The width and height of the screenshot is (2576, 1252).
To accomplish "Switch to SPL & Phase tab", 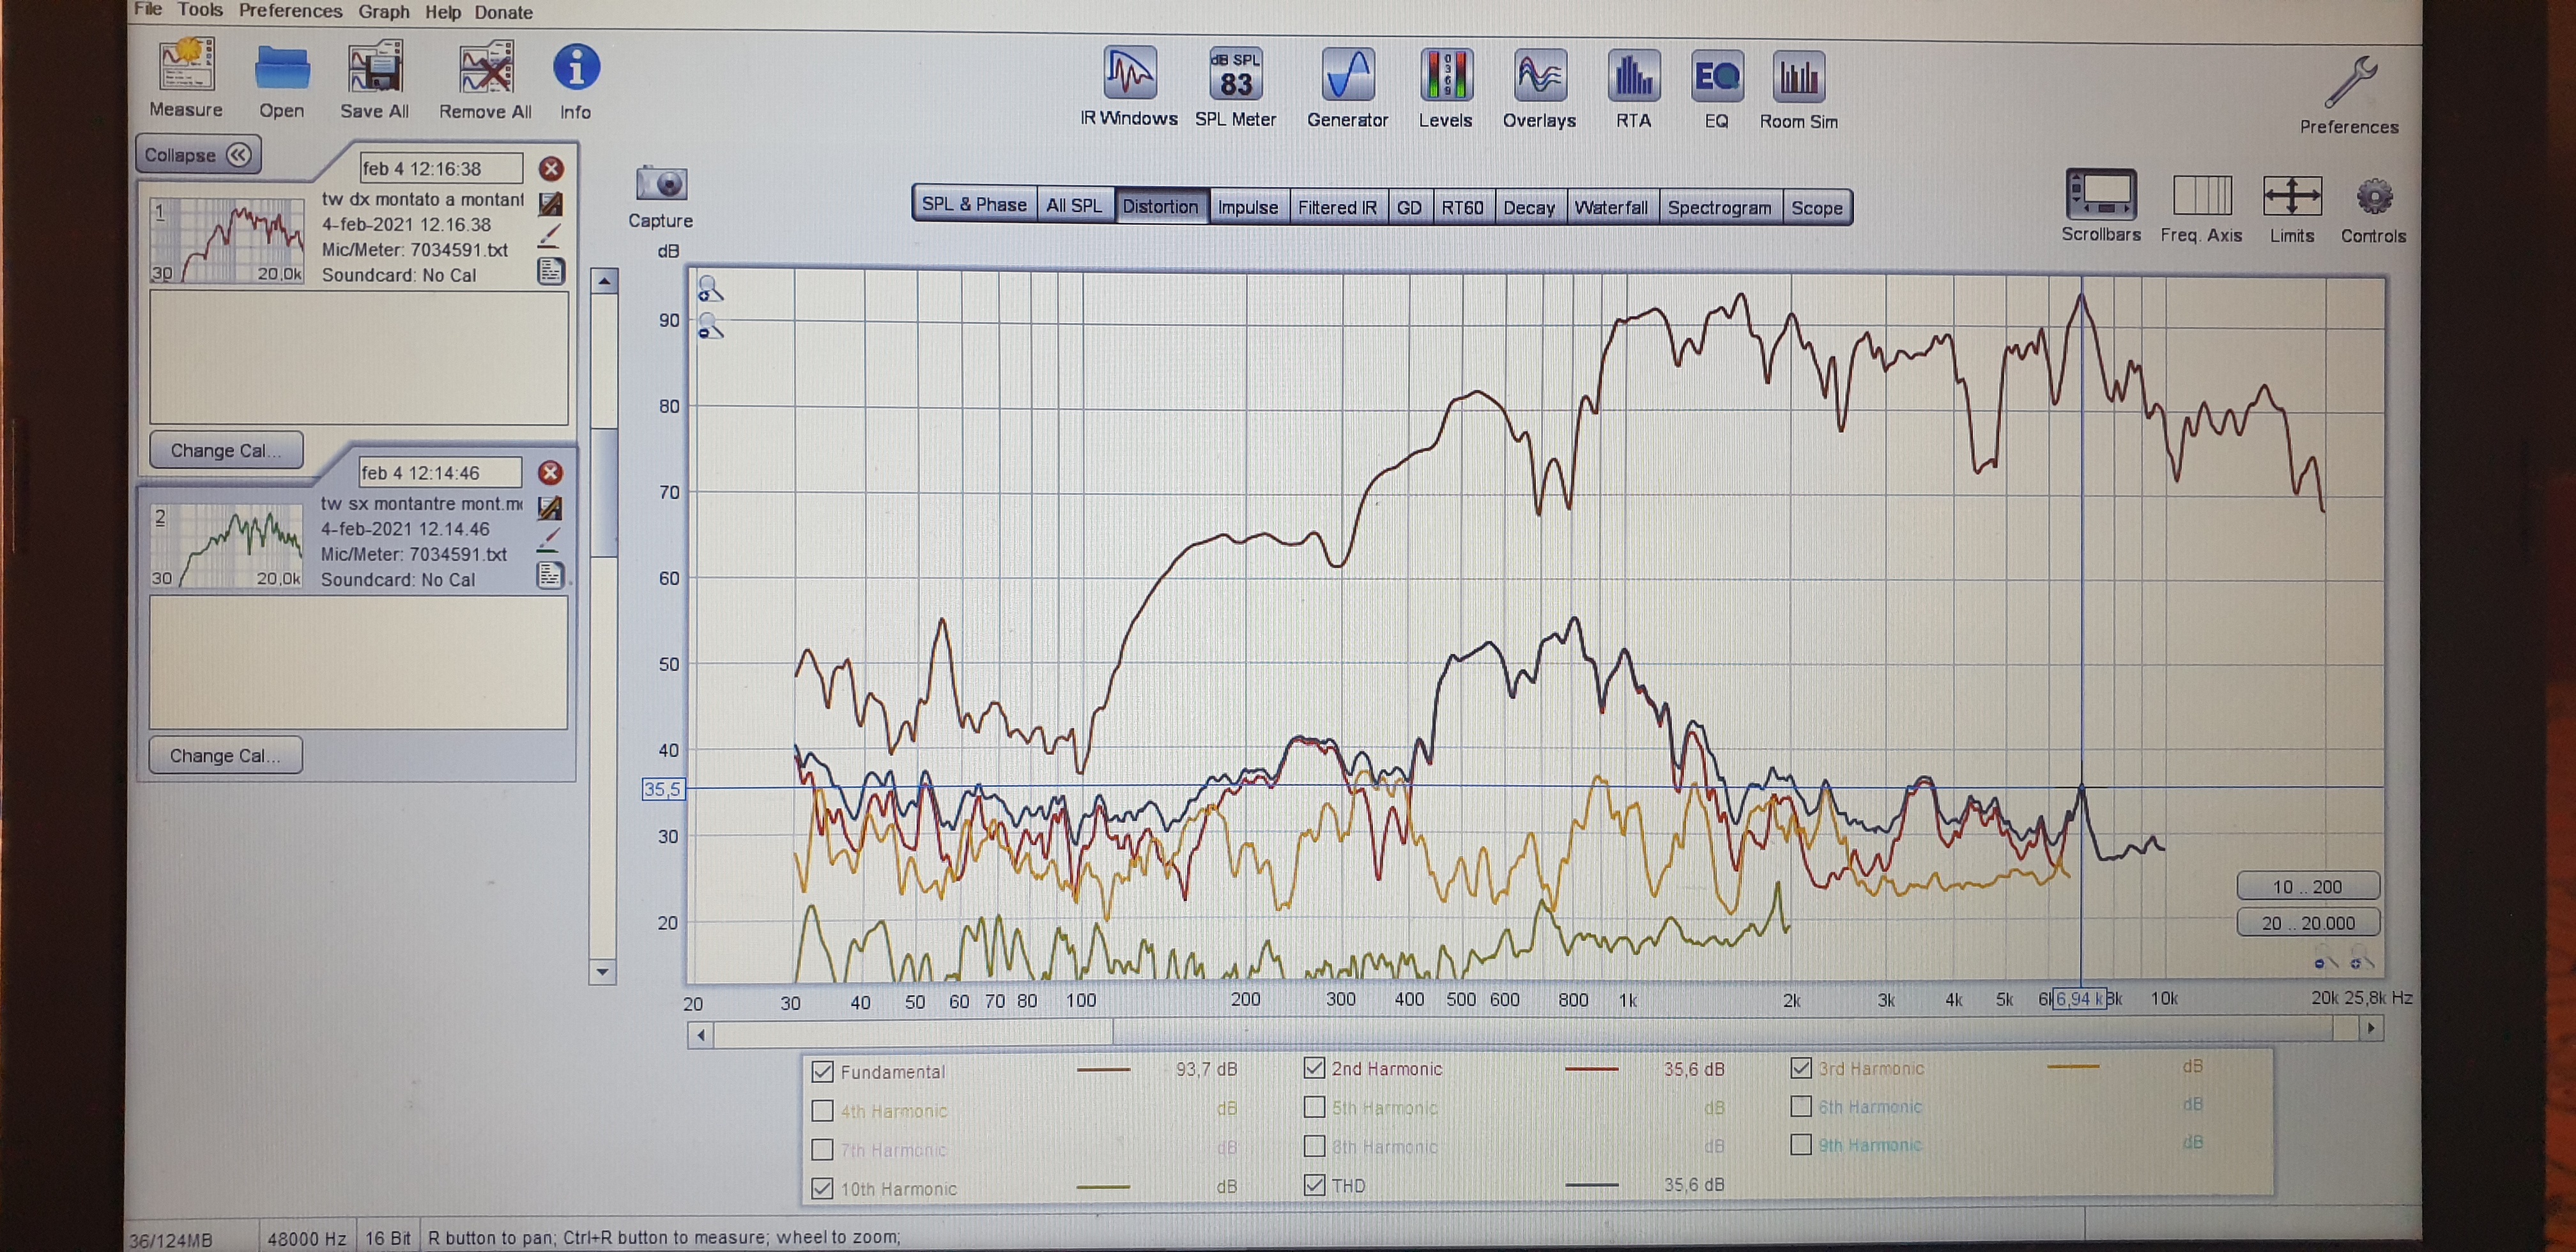I will [974, 204].
